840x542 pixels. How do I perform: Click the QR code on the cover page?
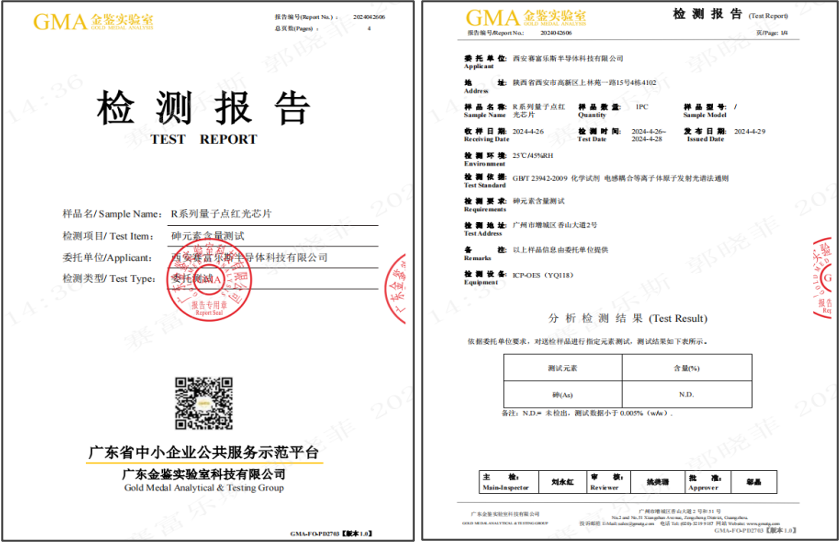(203, 401)
